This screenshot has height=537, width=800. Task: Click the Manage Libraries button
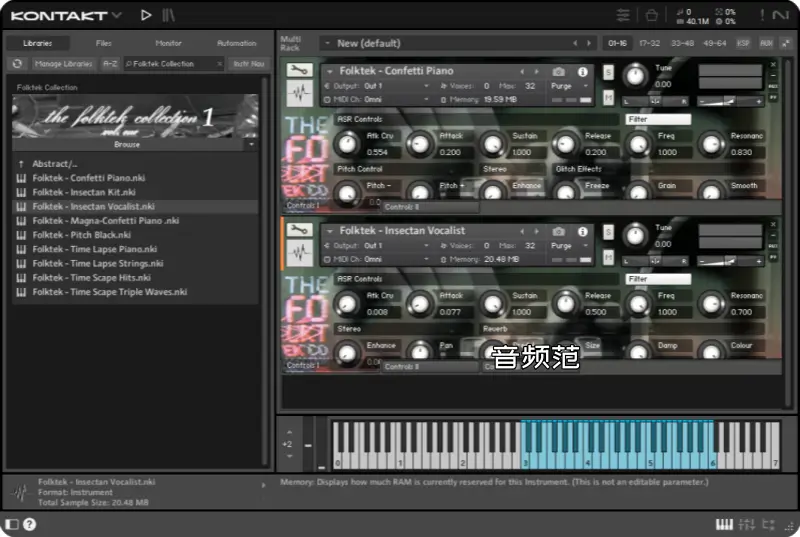pyautogui.click(x=62, y=63)
